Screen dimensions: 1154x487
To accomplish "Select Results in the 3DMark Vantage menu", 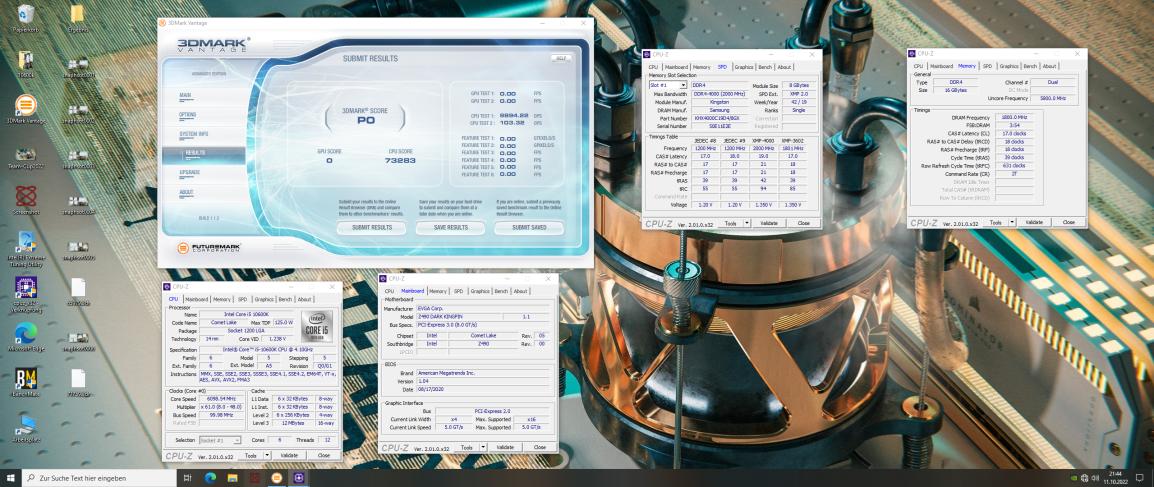I will point(204,153).
